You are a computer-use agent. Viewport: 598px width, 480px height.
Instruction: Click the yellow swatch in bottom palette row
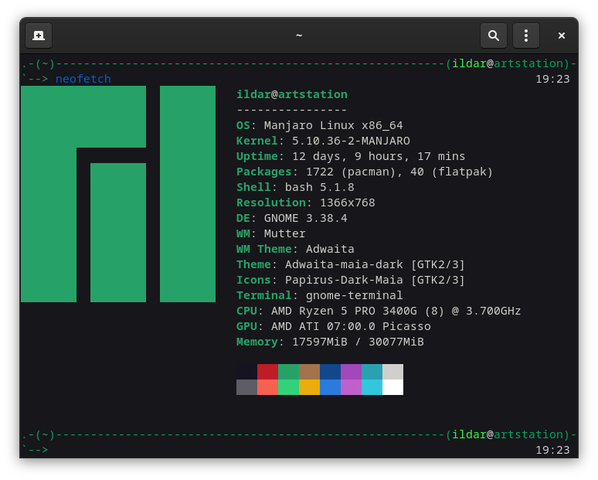(309, 387)
